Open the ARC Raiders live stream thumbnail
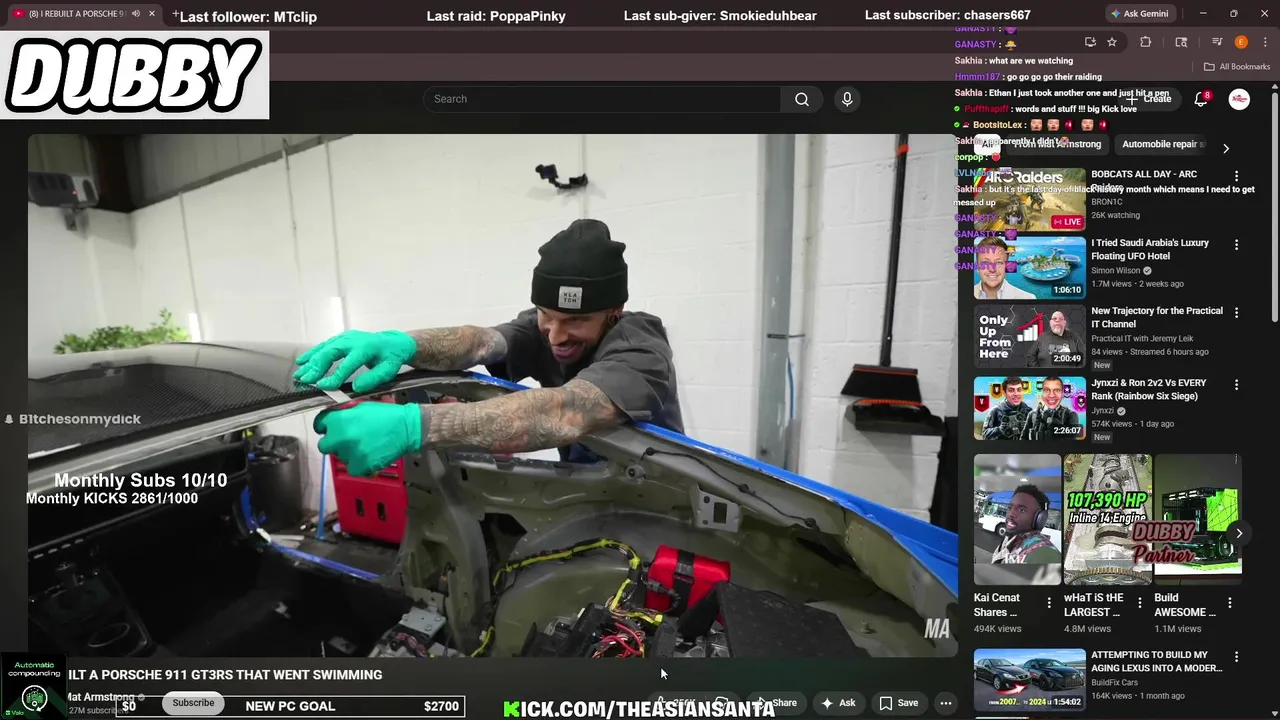The height and width of the screenshot is (720, 1280). click(1029, 199)
